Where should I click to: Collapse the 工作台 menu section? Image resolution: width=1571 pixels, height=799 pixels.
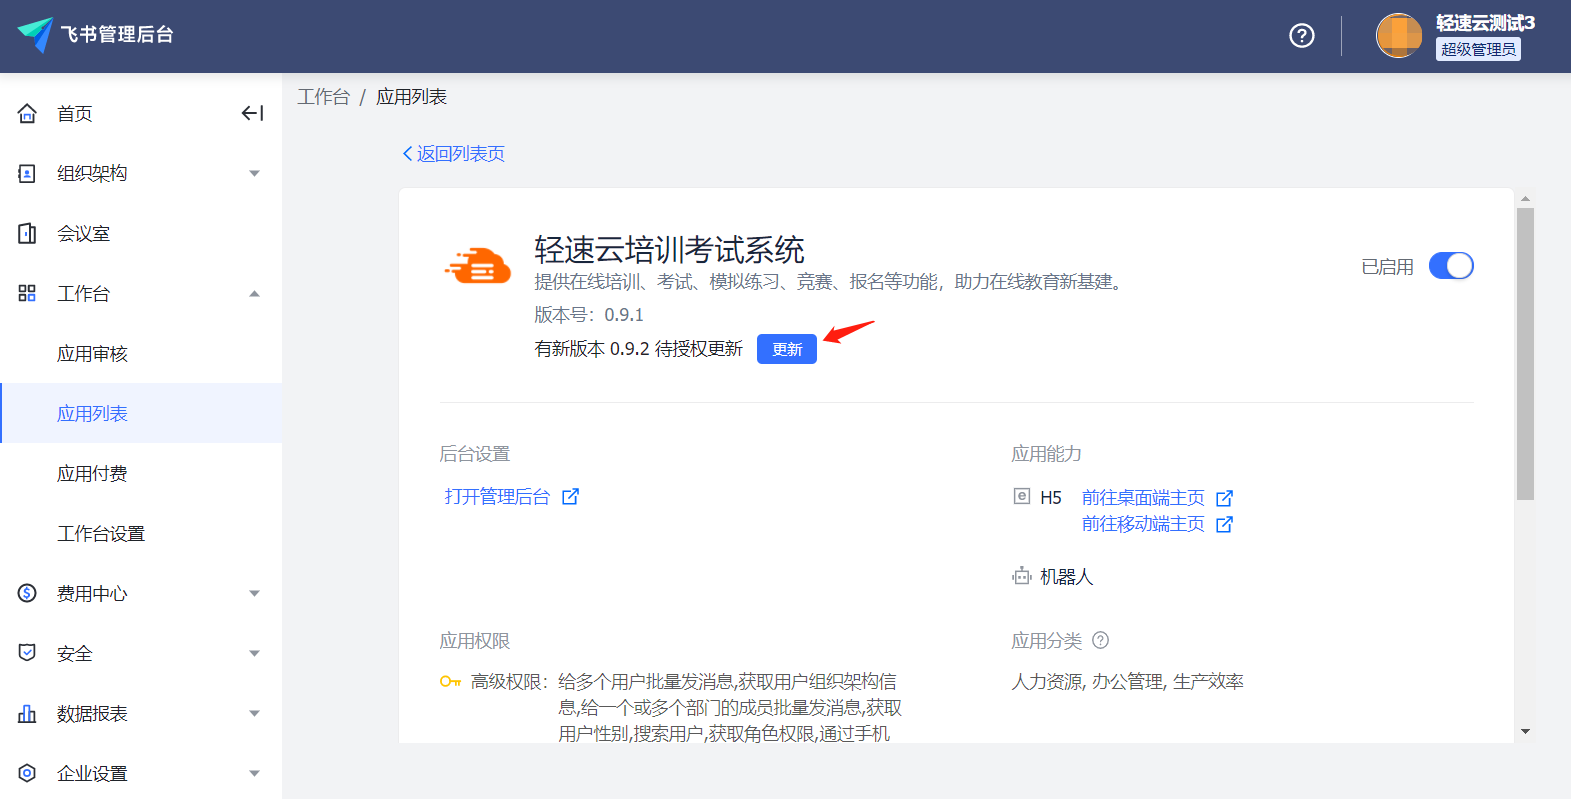coord(254,293)
